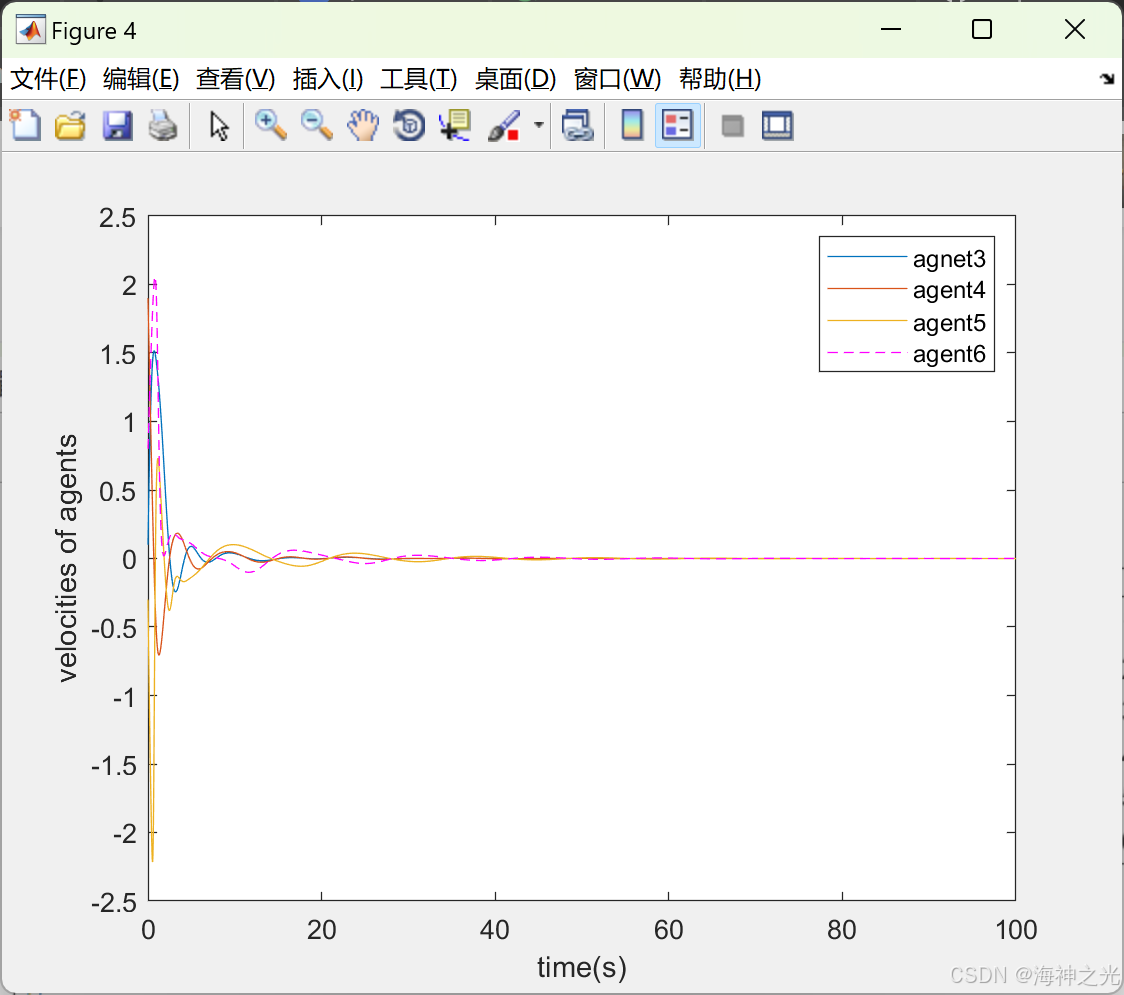Open the 插入(I) menu
This screenshot has width=1124, height=995.
pos(328,79)
